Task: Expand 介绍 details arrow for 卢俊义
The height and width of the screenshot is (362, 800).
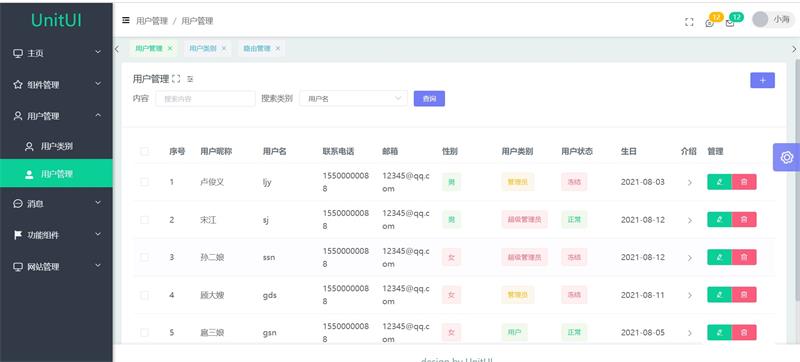Action: [x=689, y=183]
